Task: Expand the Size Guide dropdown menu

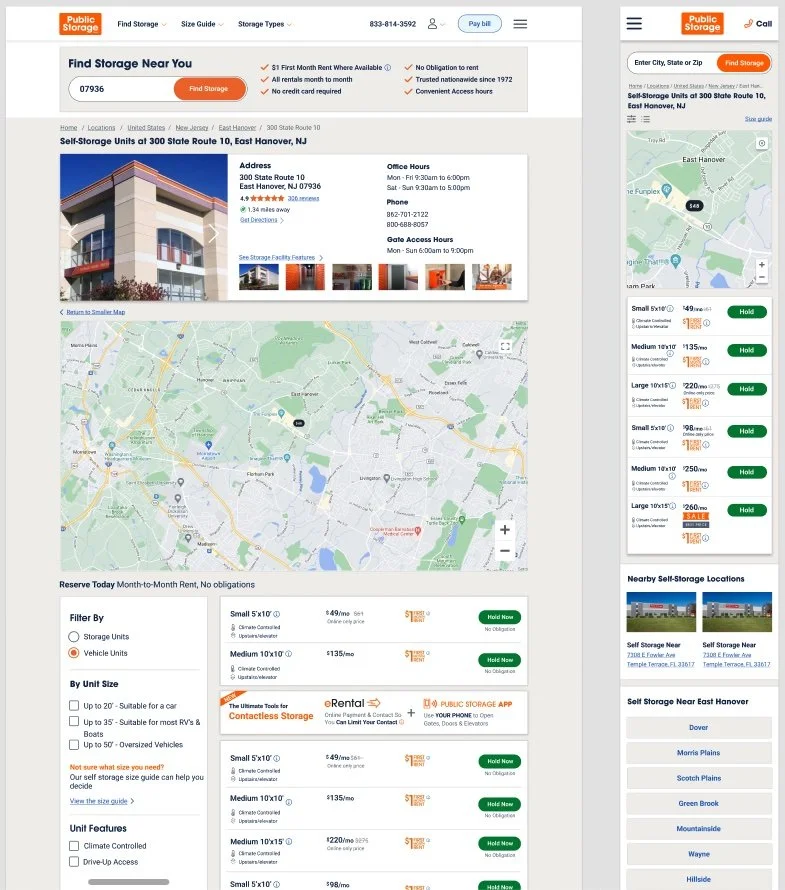Action: pos(202,24)
